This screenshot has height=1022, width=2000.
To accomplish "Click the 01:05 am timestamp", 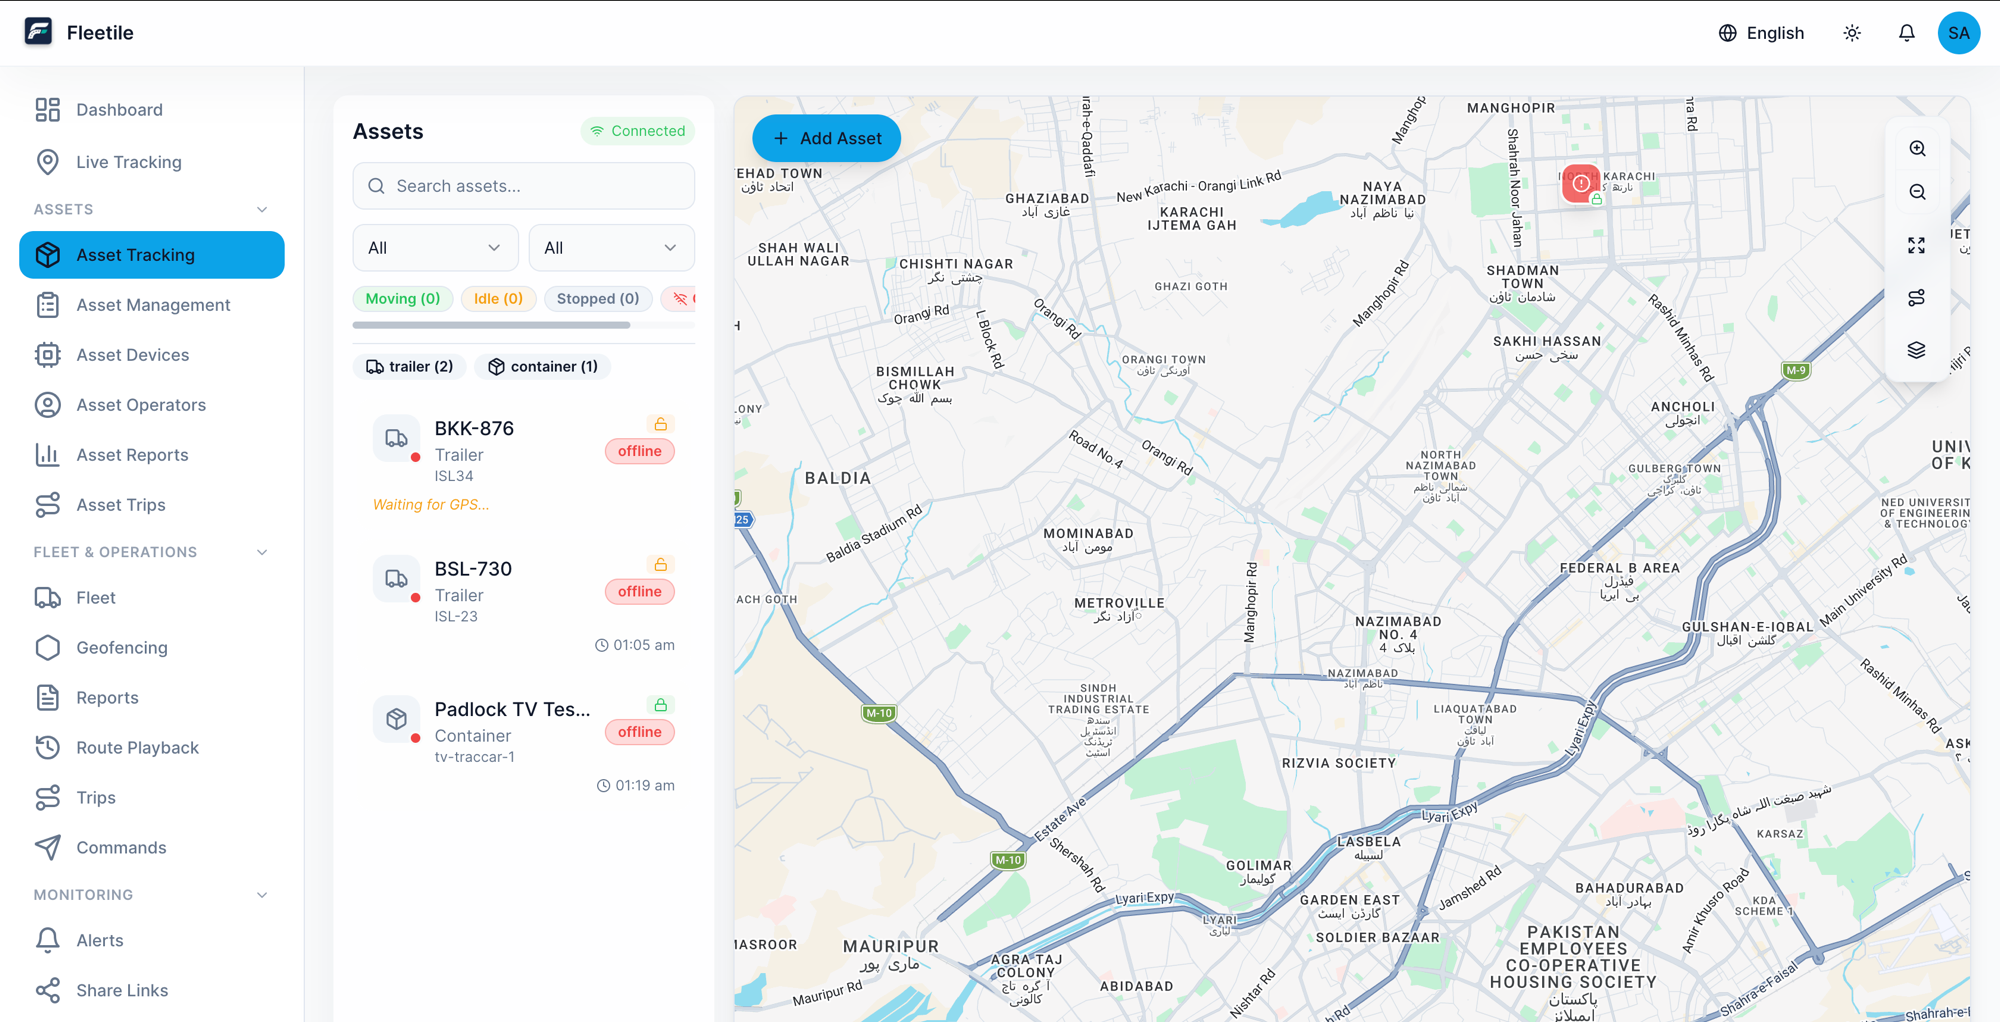I will pos(635,645).
